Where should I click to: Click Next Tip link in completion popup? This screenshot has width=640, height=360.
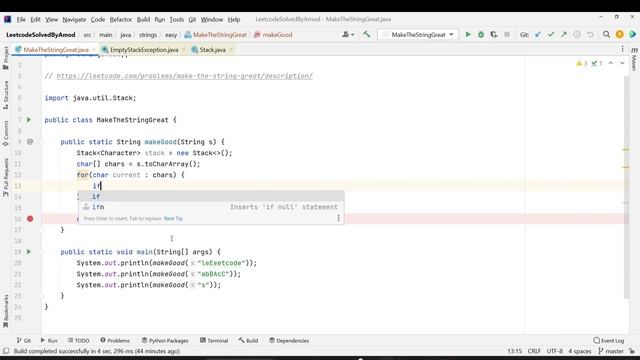173,218
